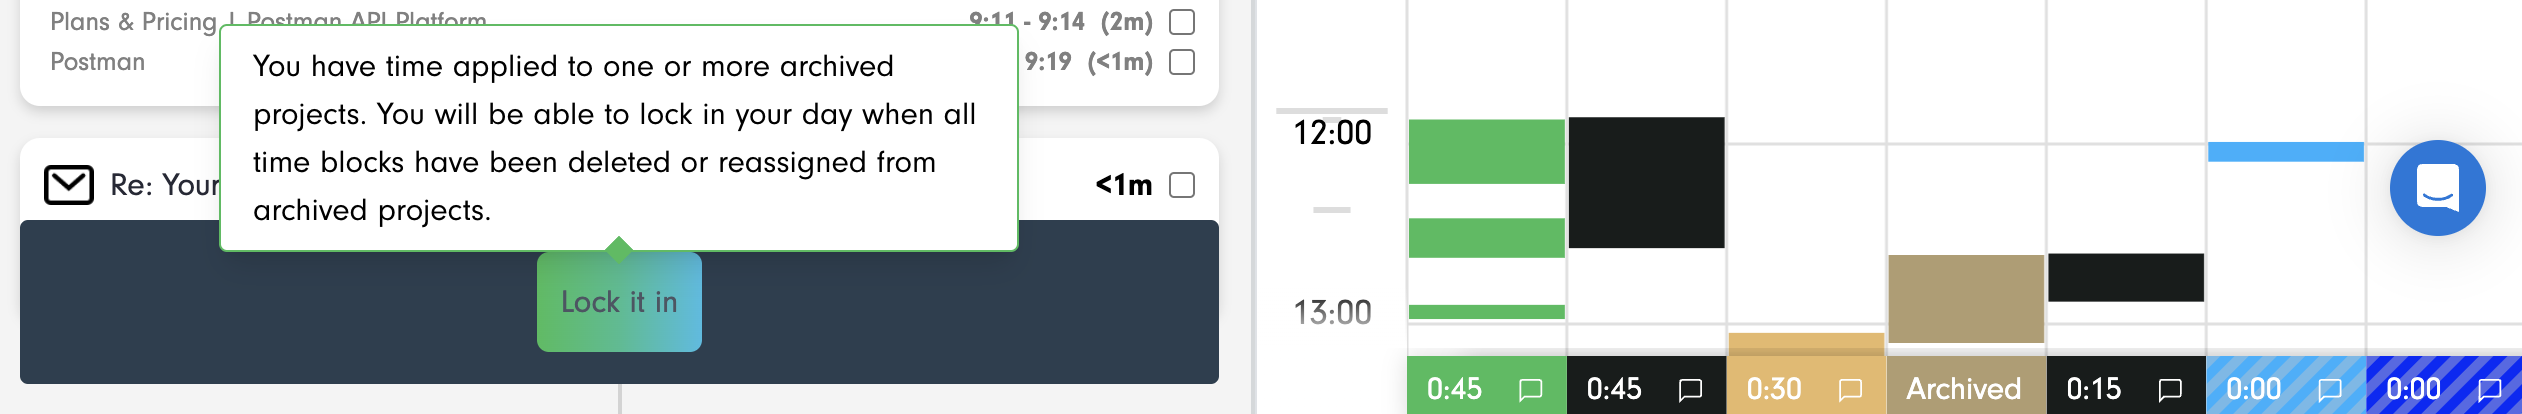Screen dimensions: 2522x414
Task: Open comment icon on tan 0:30 column
Action: pos(1850,389)
